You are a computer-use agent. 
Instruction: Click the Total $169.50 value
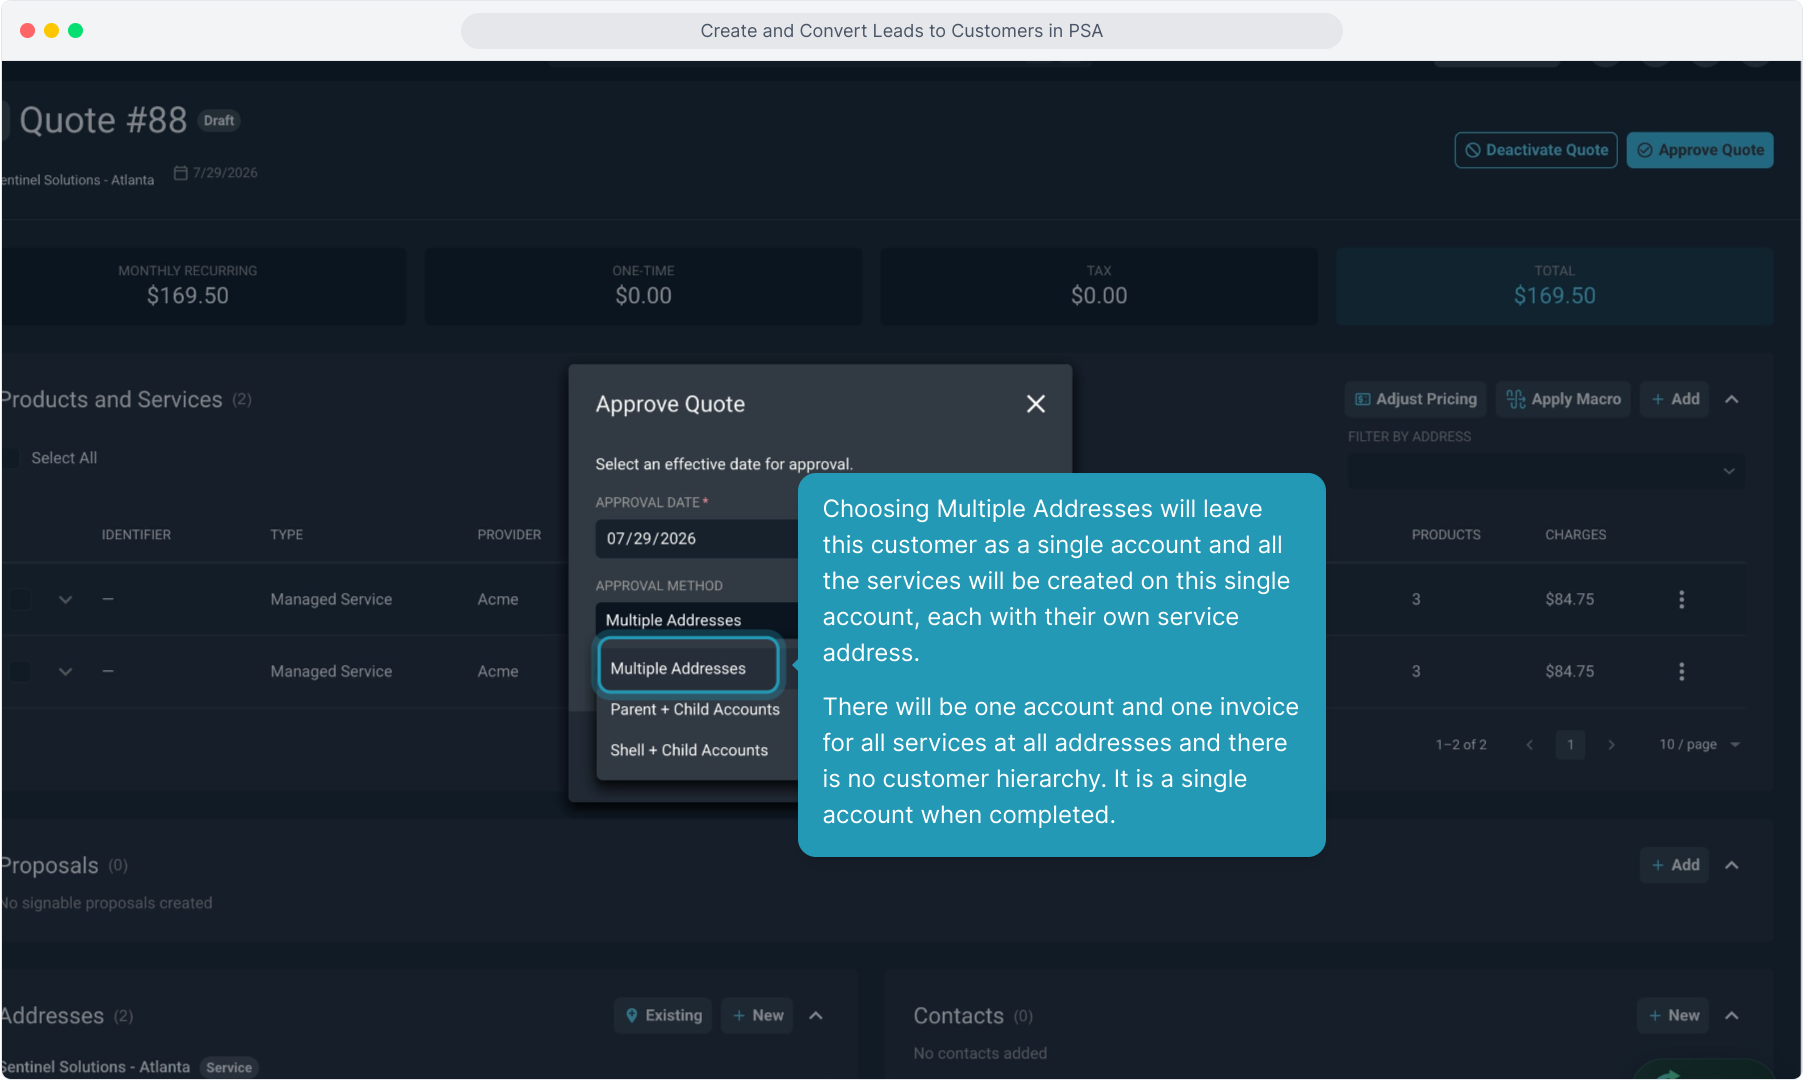click(x=1554, y=296)
